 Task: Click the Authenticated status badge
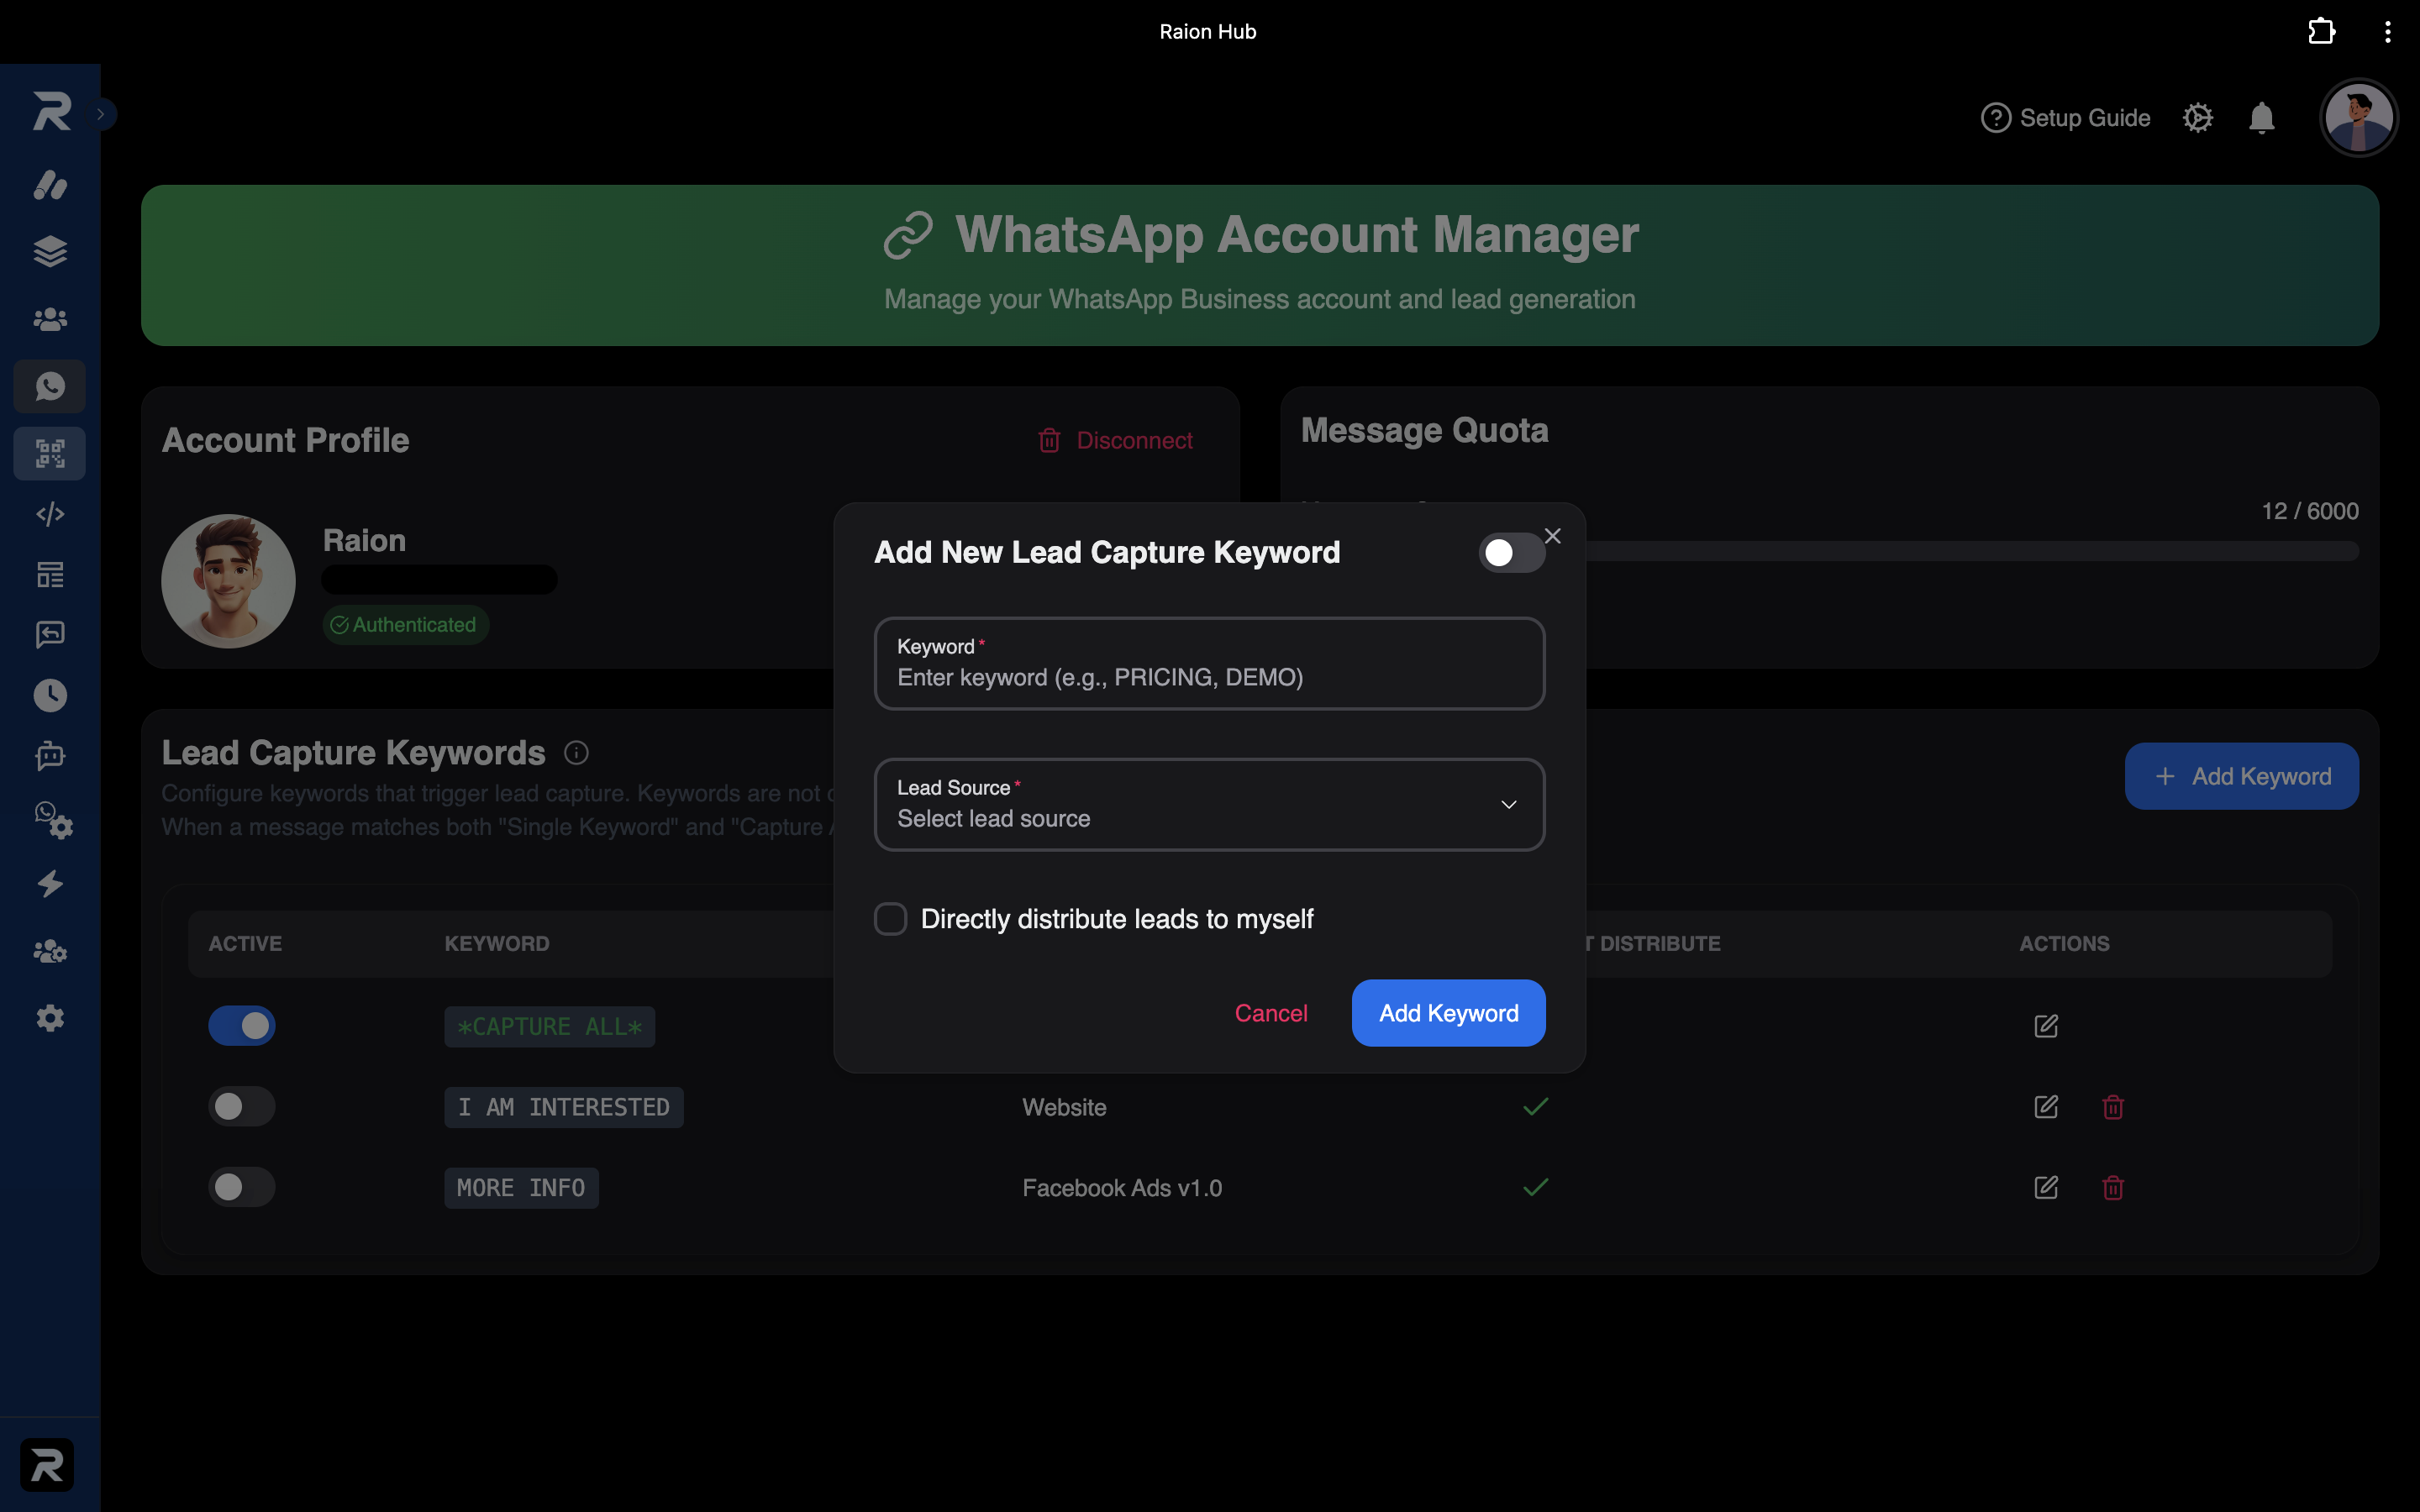[x=405, y=625]
